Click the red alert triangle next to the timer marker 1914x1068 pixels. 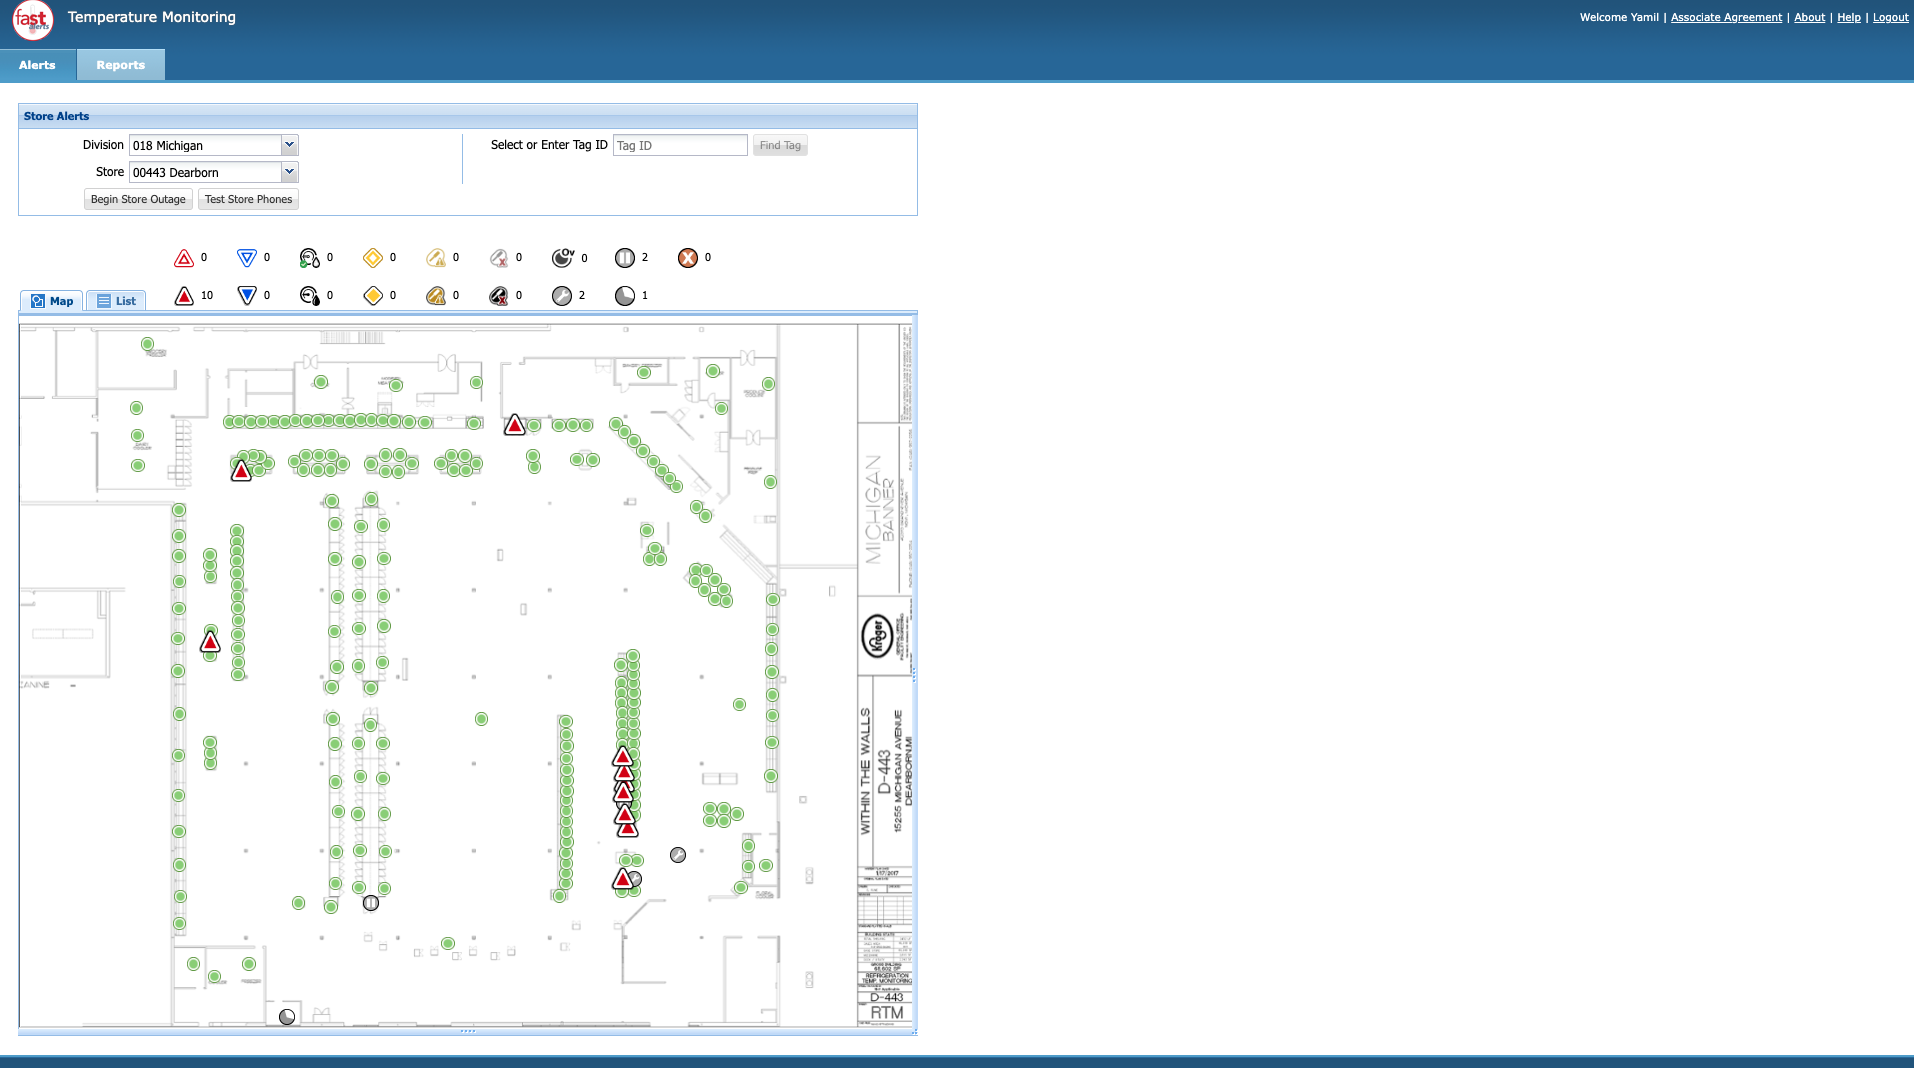[623, 879]
